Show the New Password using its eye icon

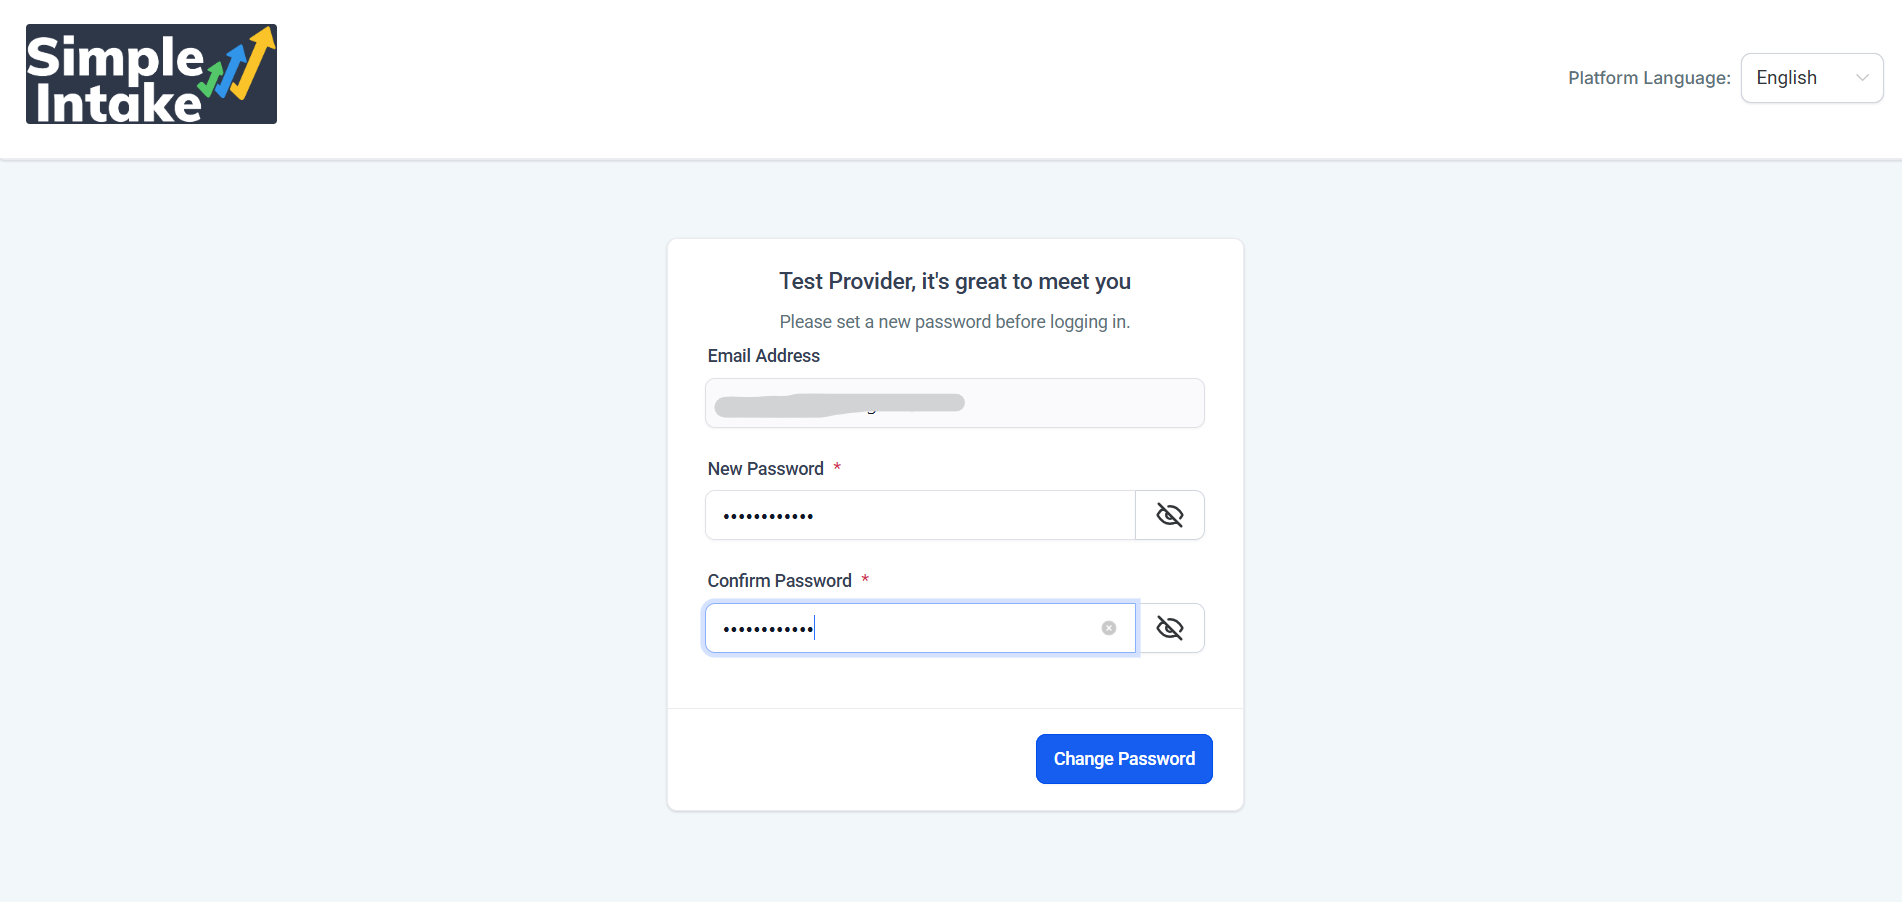[1169, 515]
